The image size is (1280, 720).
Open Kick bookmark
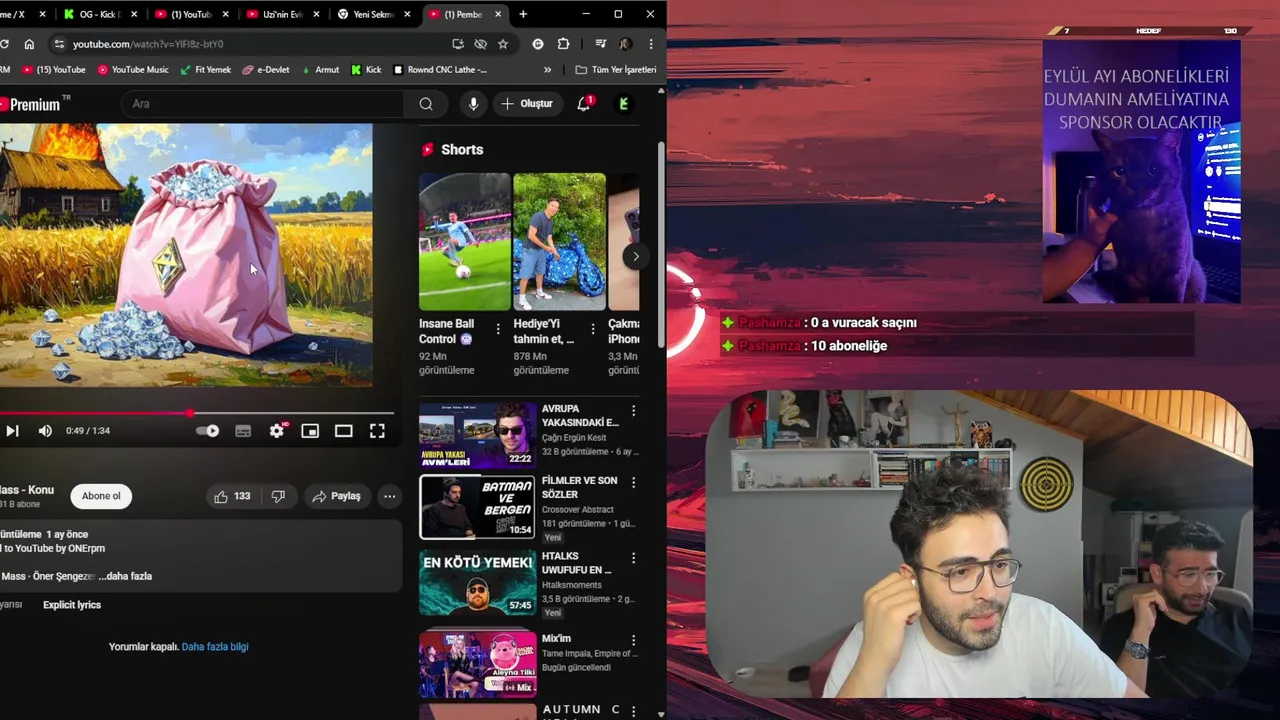click(x=366, y=70)
